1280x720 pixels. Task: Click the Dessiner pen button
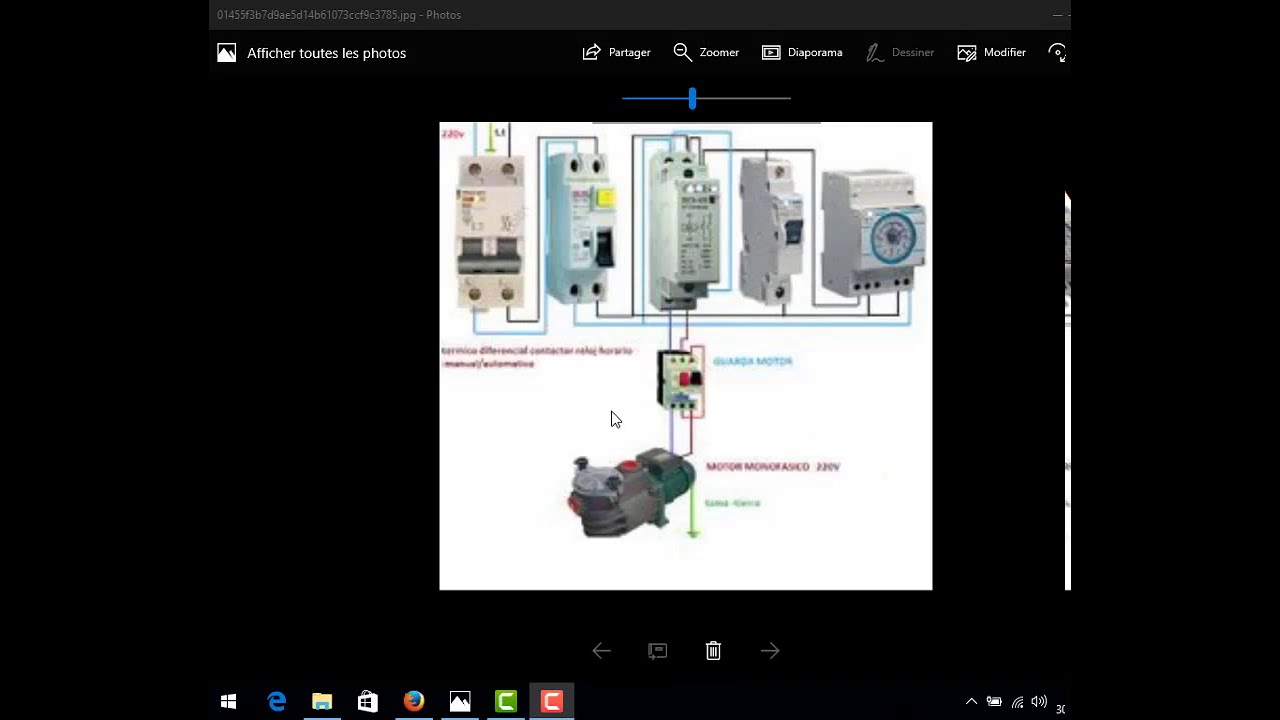tap(900, 52)
